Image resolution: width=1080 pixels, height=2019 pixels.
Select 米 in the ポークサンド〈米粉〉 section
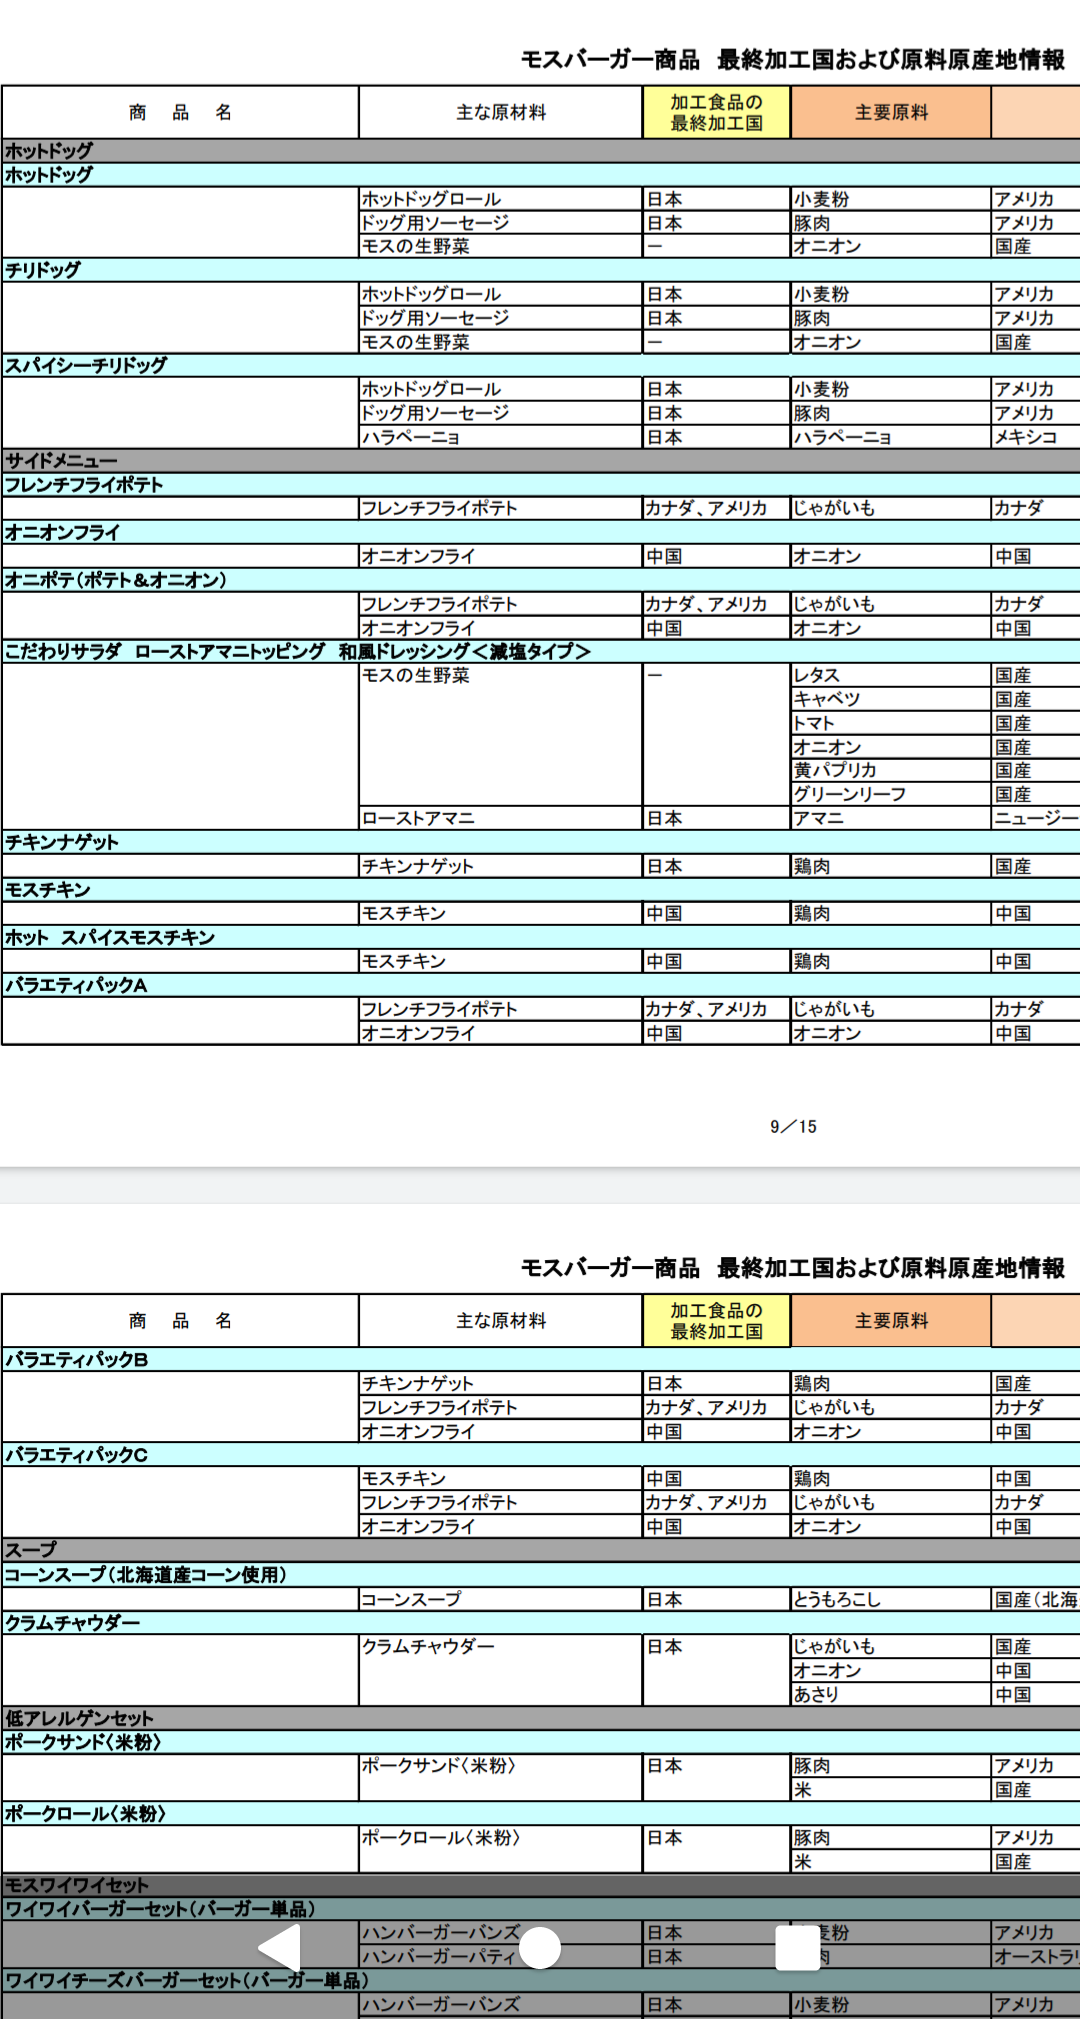tap(890, 1790)
